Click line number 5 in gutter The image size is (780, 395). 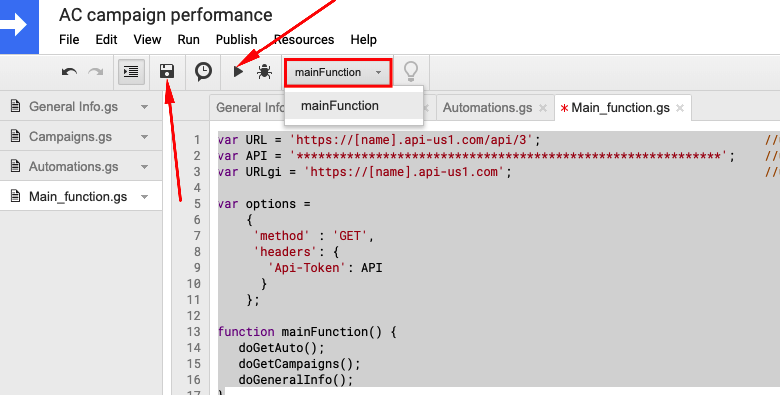point(197,204)
